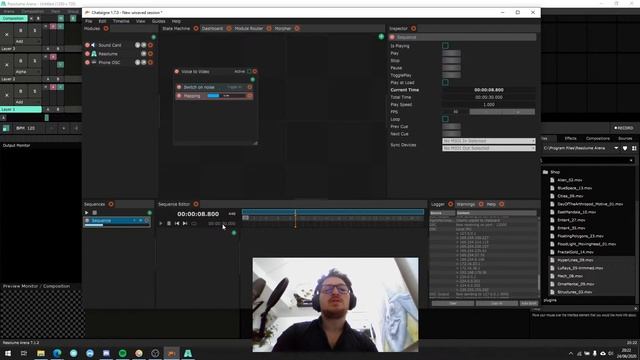The image size is (640, 360).
Task: Remove the Sound Card module with its orange circle
Action: pyautogui.click(x=151, y=45)
